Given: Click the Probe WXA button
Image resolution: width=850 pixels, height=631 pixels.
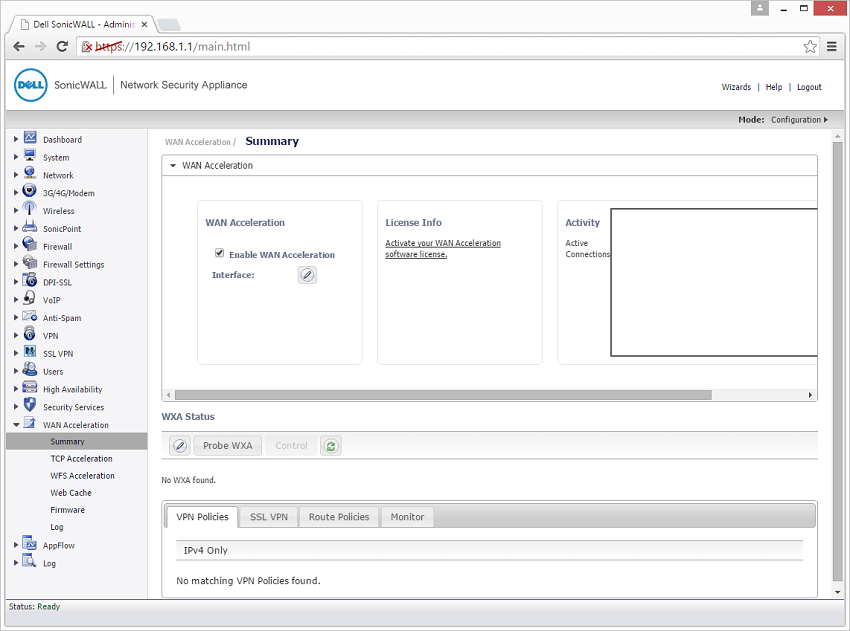Looking at the screenshot, I should (x=228, y=446).
